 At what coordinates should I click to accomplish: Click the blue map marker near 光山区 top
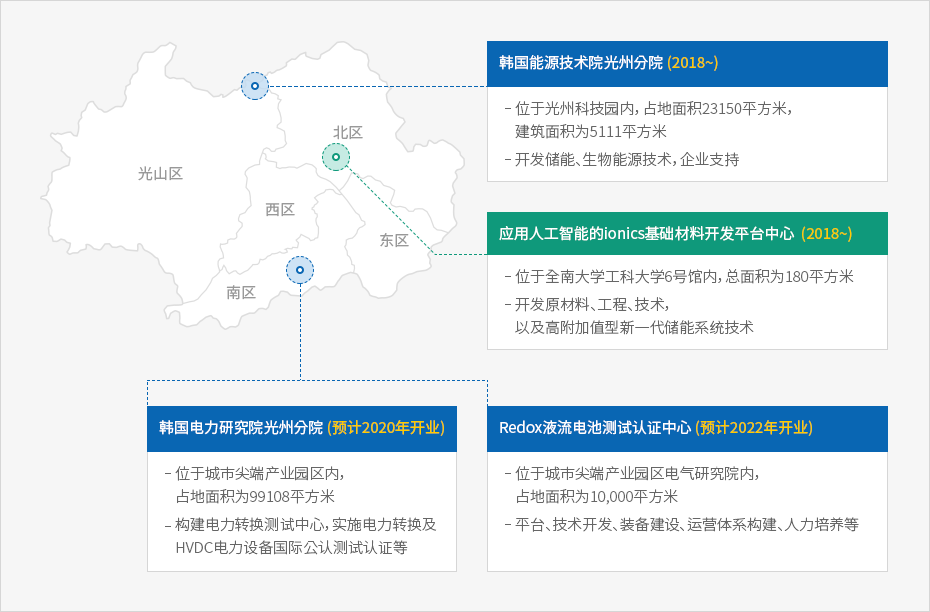click(255, 86)
